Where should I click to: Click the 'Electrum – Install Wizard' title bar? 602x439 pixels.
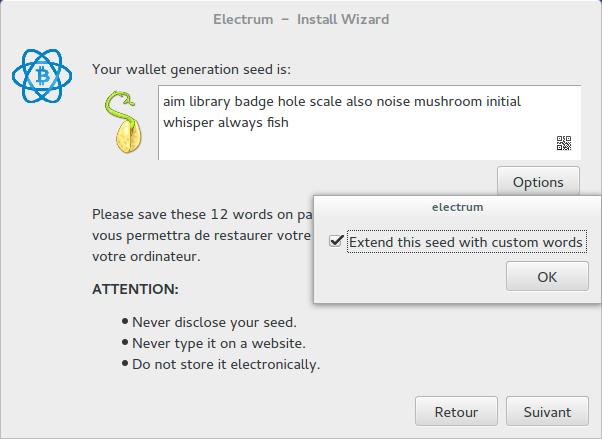click(x=301, y=19)
